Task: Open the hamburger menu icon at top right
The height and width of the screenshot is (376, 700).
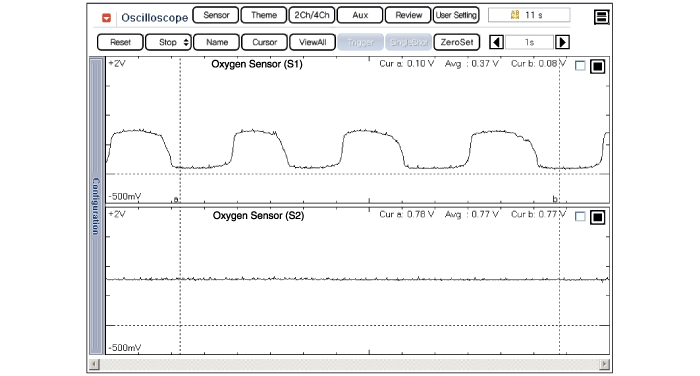Action: tap(601, 17)
